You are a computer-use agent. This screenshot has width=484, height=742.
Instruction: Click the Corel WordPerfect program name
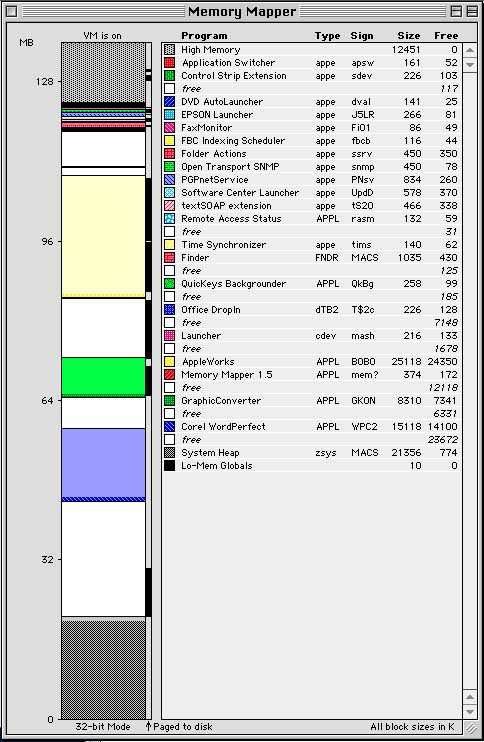pos(223,427)
